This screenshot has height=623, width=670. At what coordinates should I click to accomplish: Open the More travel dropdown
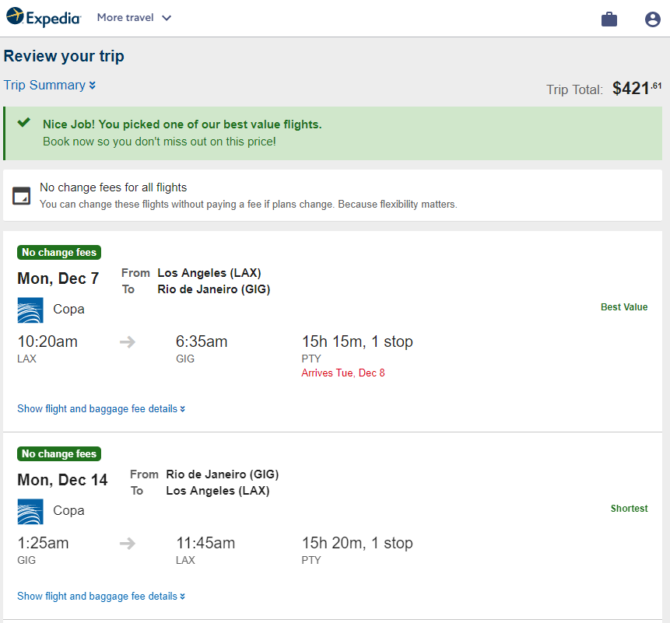pyautogui.click(x=134, y=18)
